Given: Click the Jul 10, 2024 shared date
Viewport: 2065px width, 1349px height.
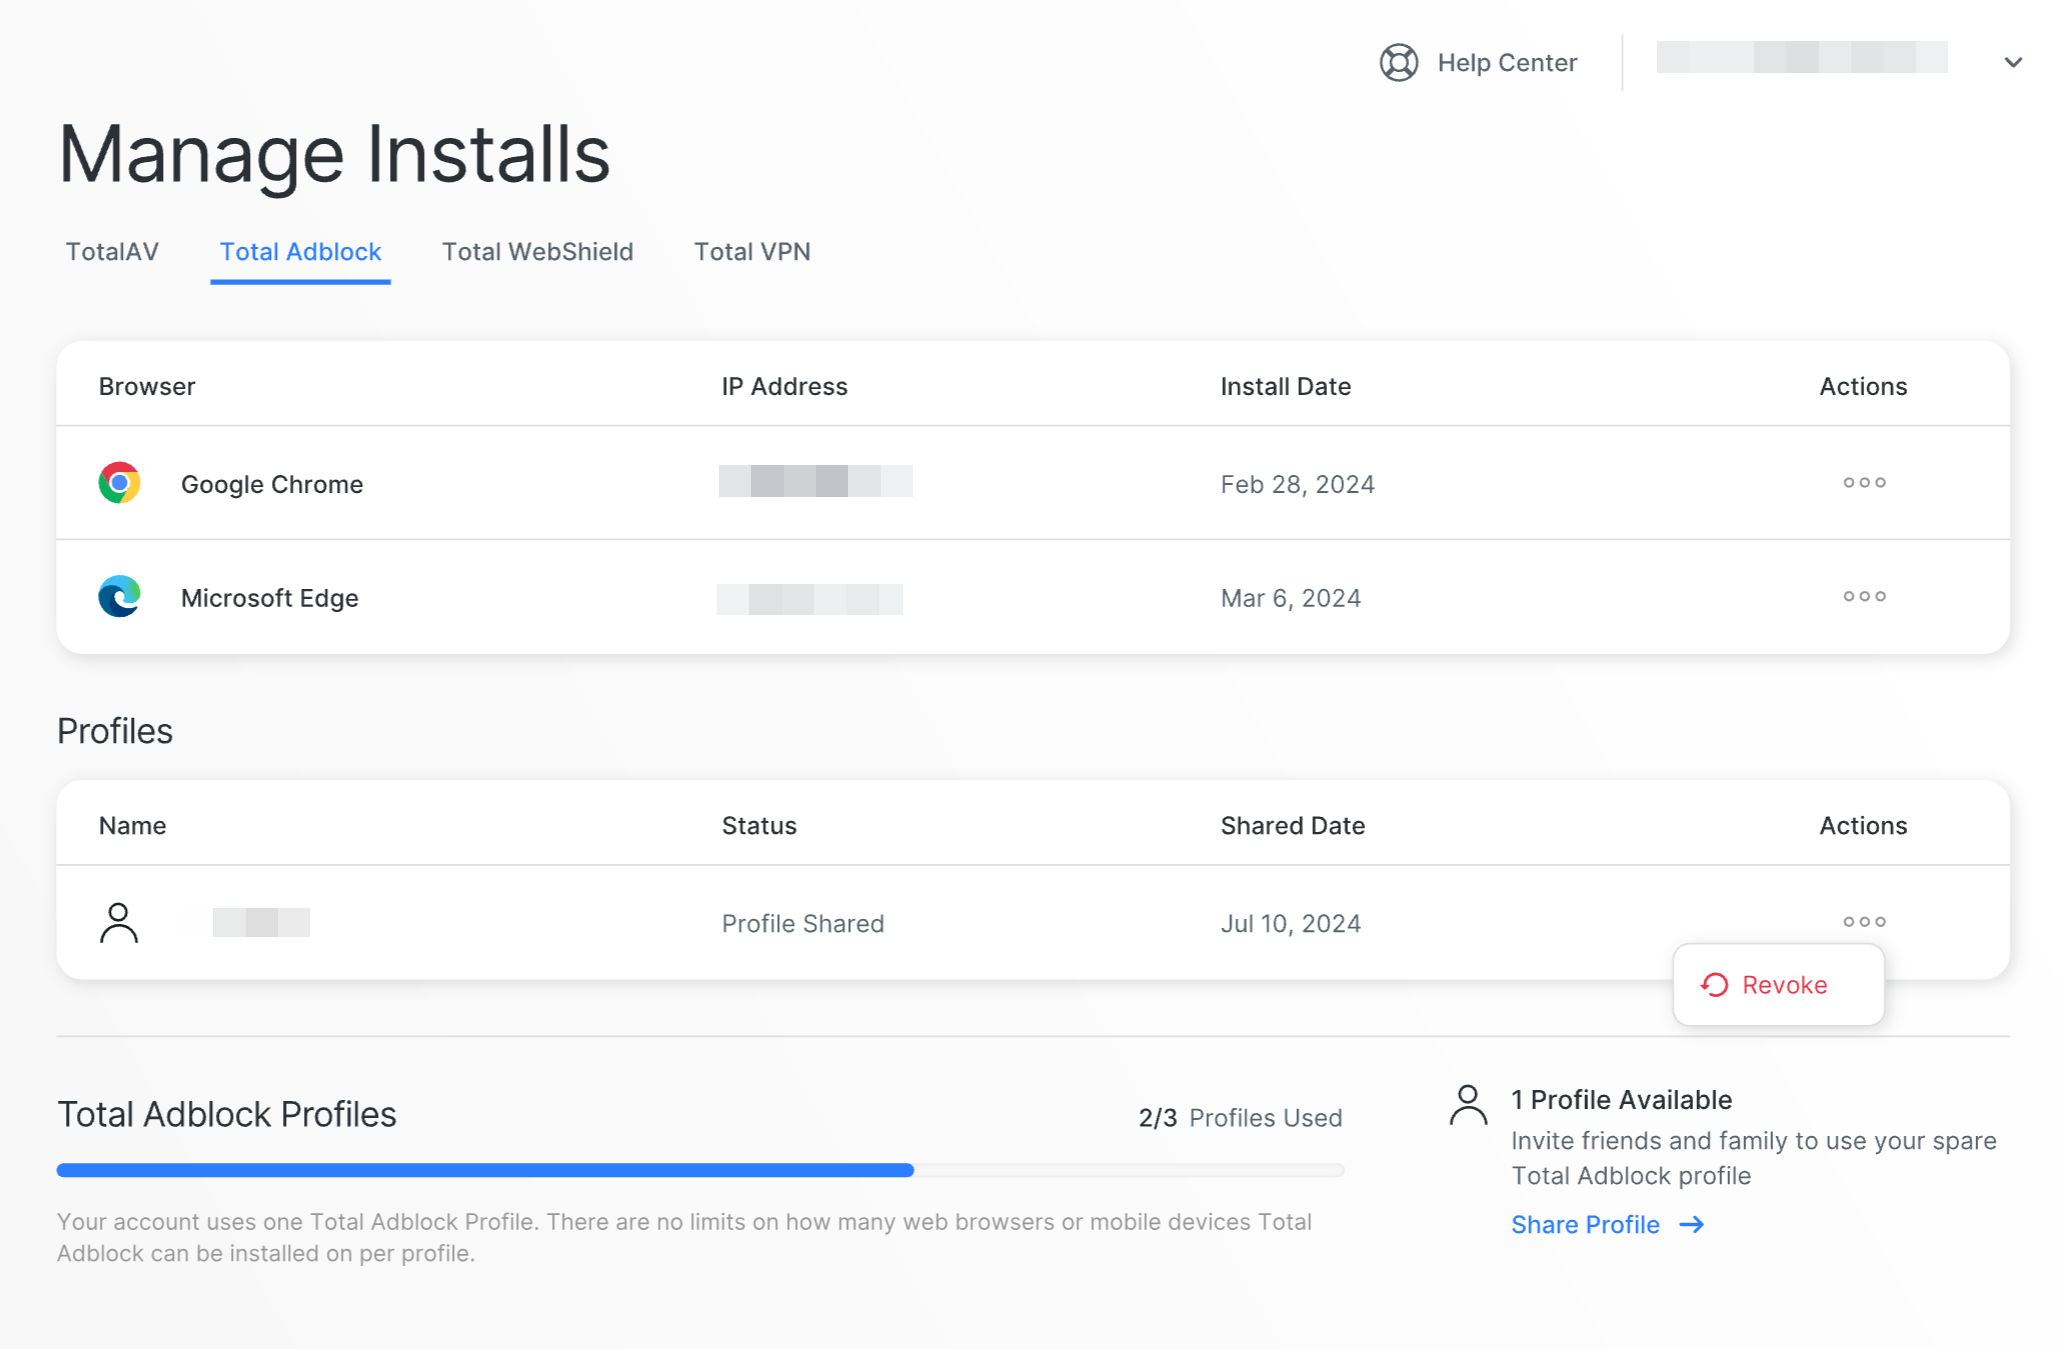Looking at the screenshot, I should point(1290,923).
